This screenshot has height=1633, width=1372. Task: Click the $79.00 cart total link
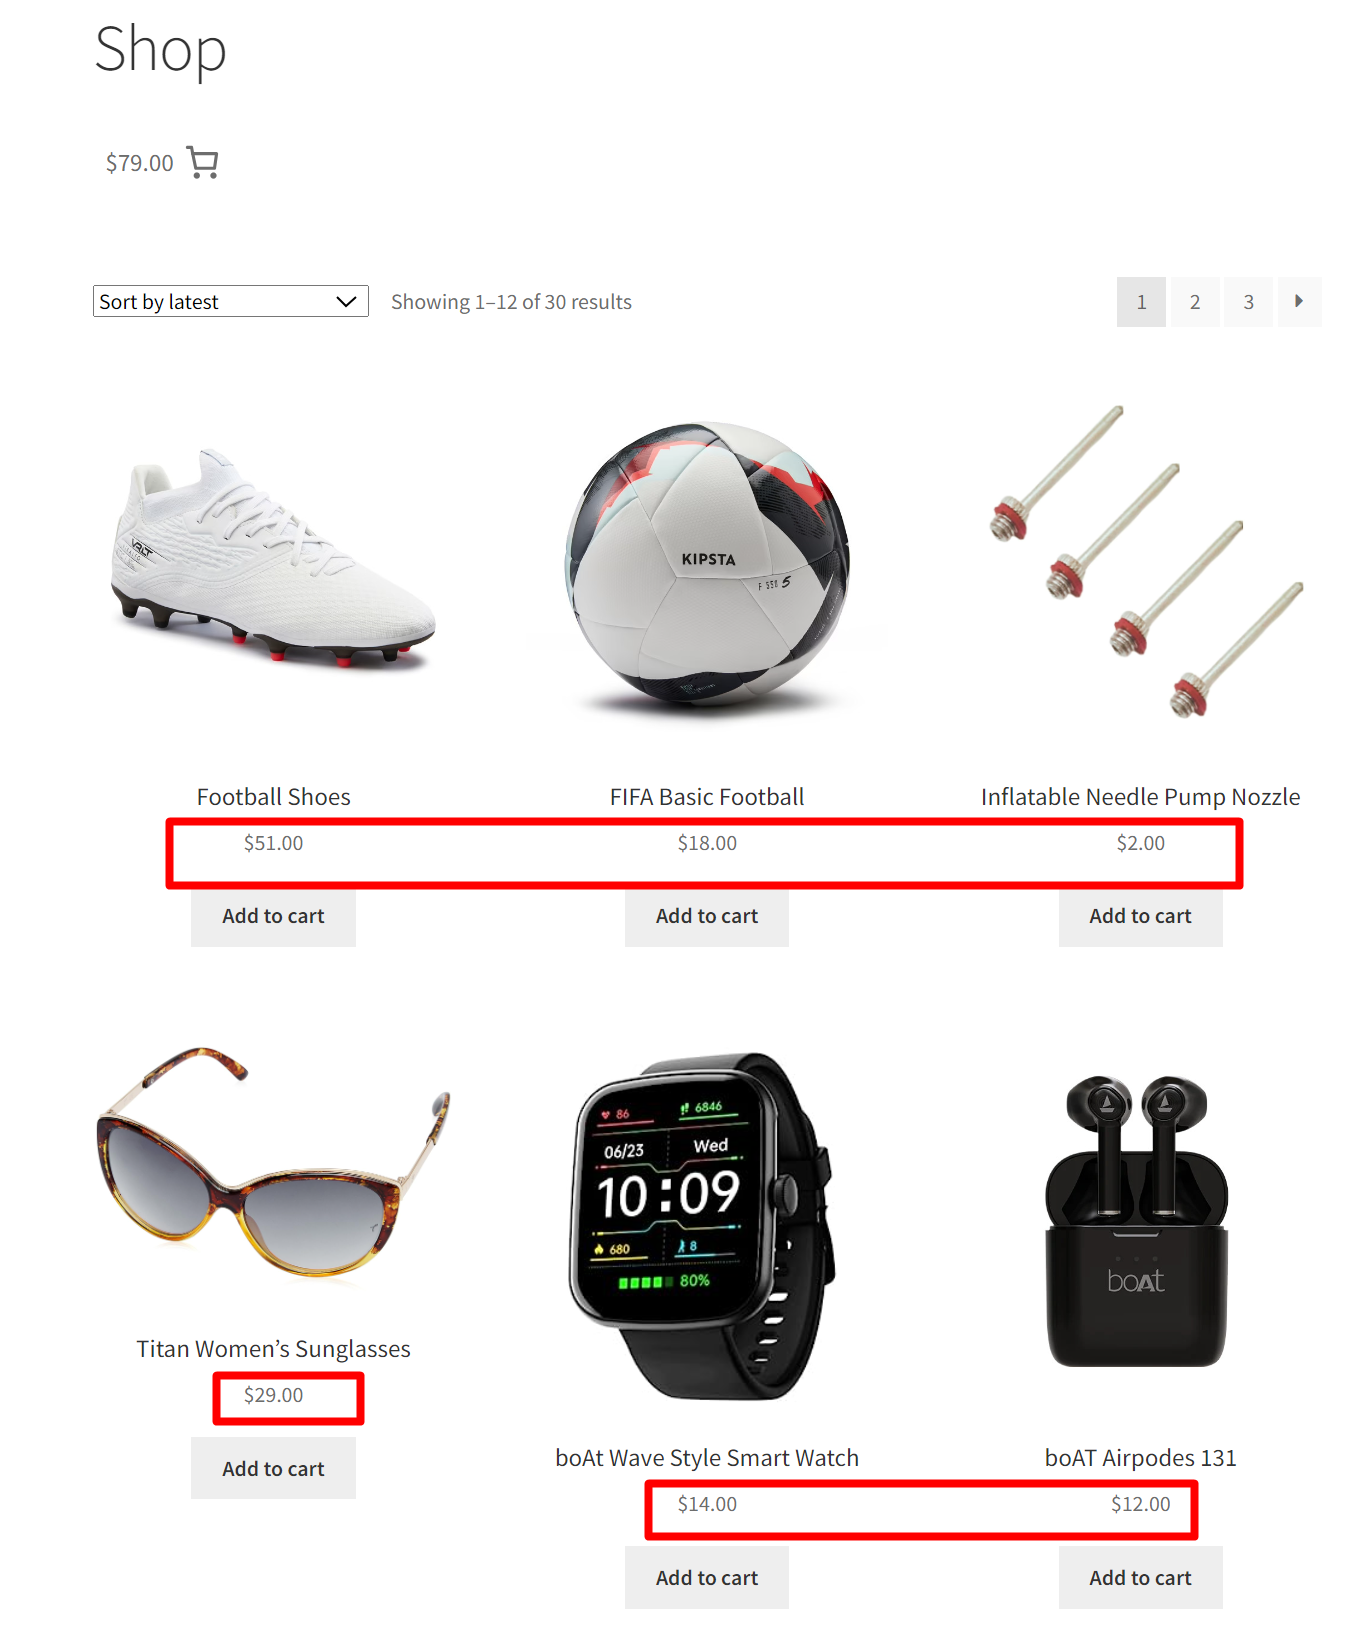pyautogui.click(x=140, y=163)
